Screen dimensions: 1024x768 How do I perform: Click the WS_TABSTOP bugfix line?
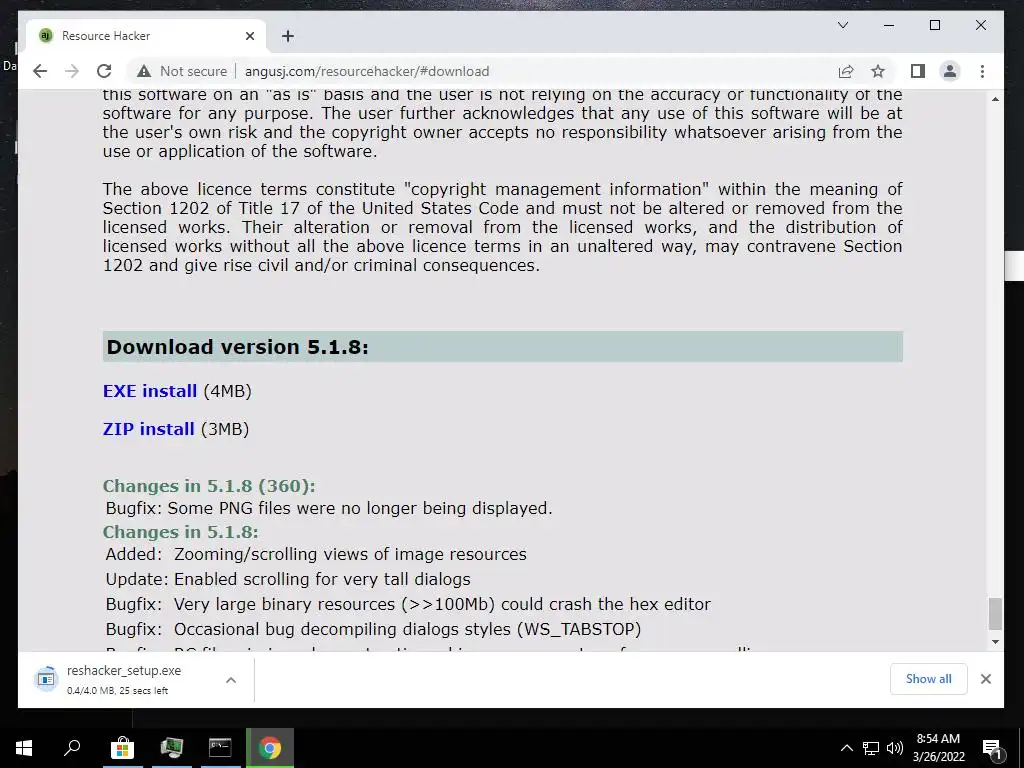pyautogui.click(x=374, y=629)
